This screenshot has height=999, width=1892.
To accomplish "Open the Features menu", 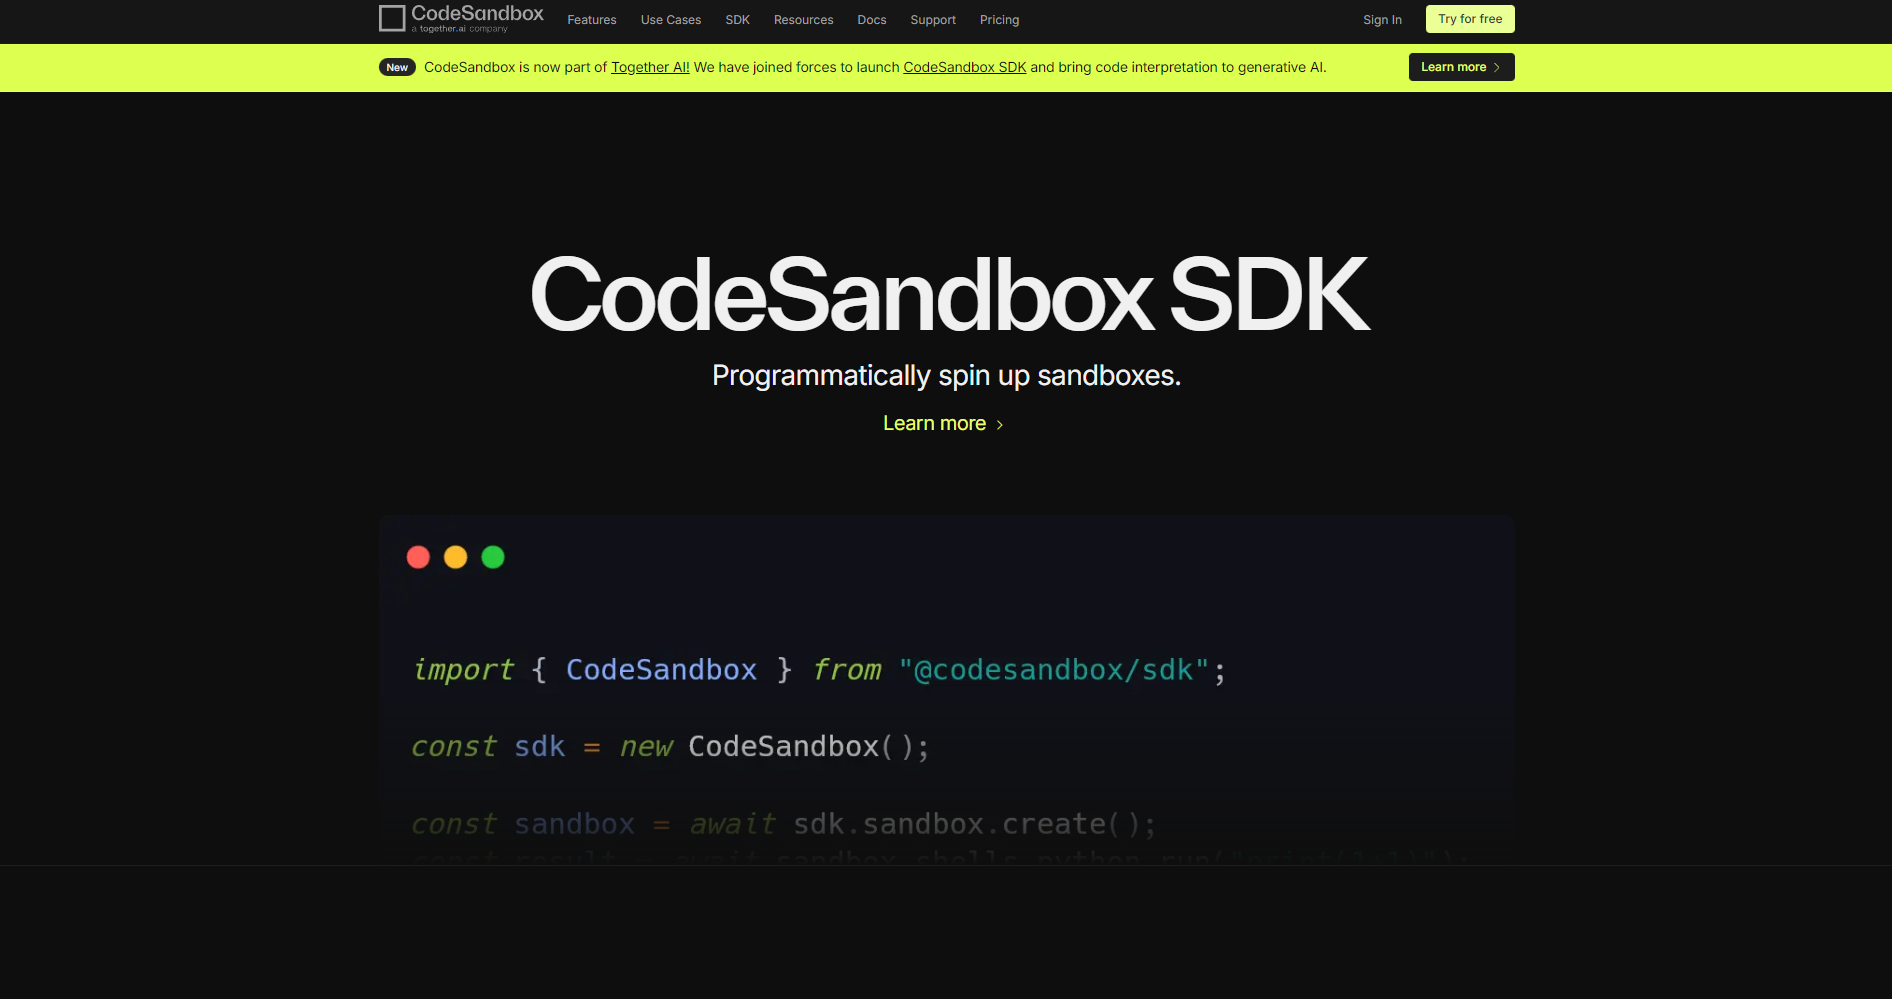I will point(591,20).
